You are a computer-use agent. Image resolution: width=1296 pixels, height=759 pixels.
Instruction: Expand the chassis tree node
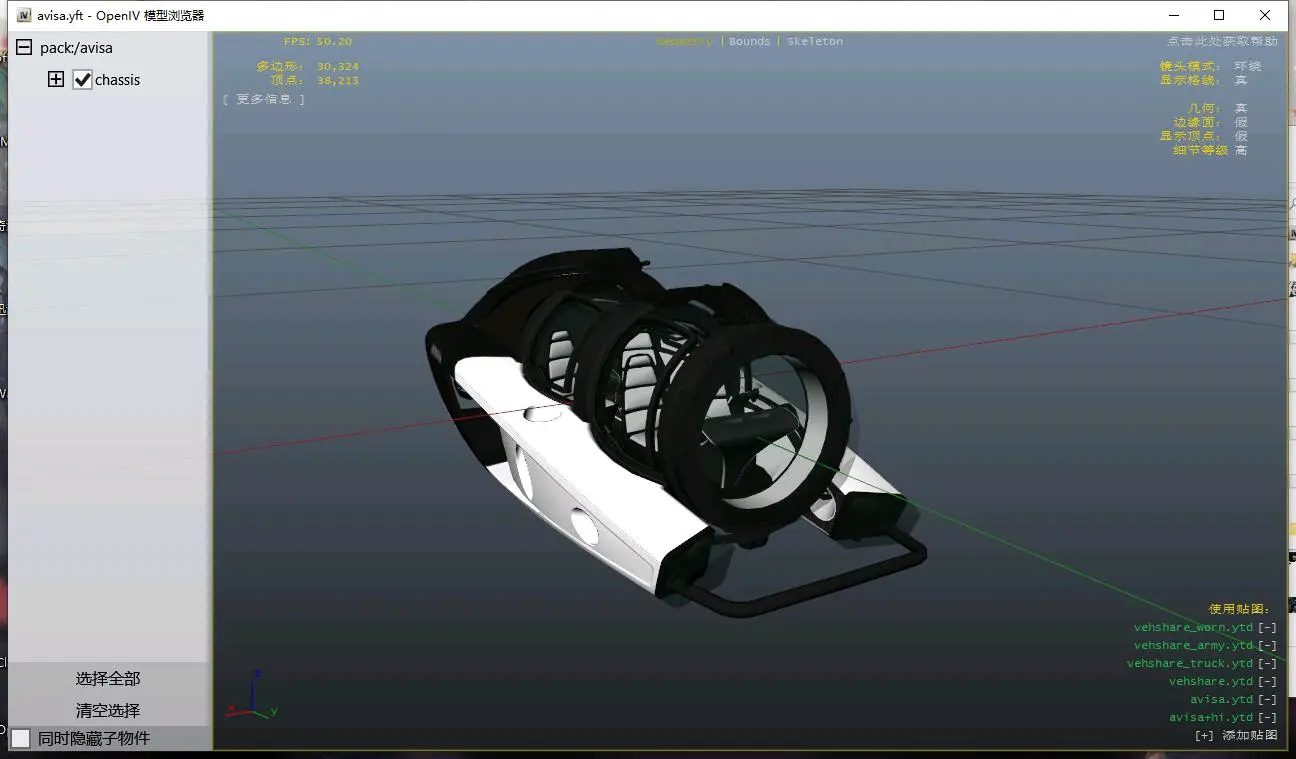tap(56, 79)
